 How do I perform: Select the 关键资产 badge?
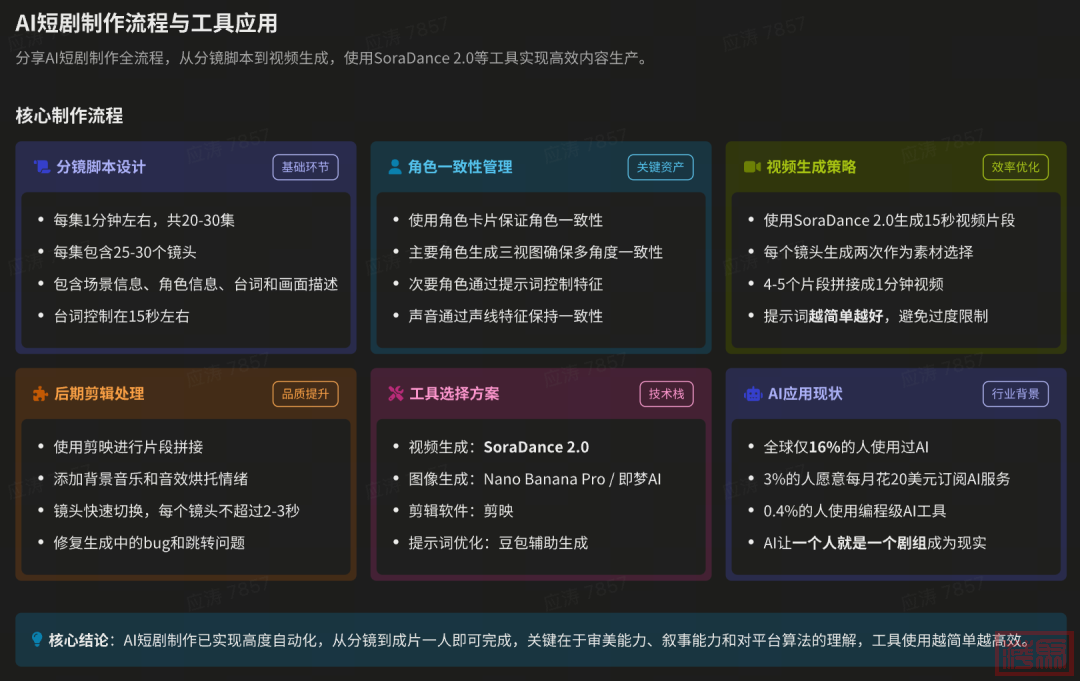pos(660,167)
